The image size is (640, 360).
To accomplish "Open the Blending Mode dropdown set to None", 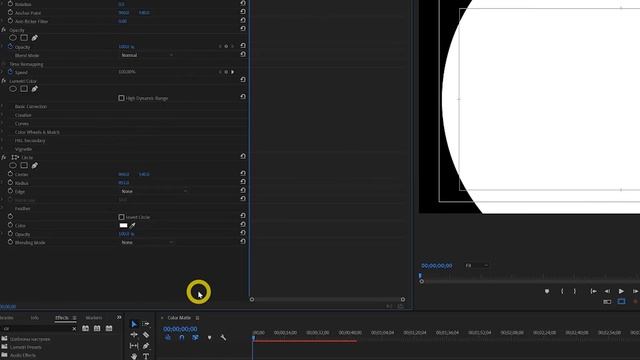I will pos(147,242).
